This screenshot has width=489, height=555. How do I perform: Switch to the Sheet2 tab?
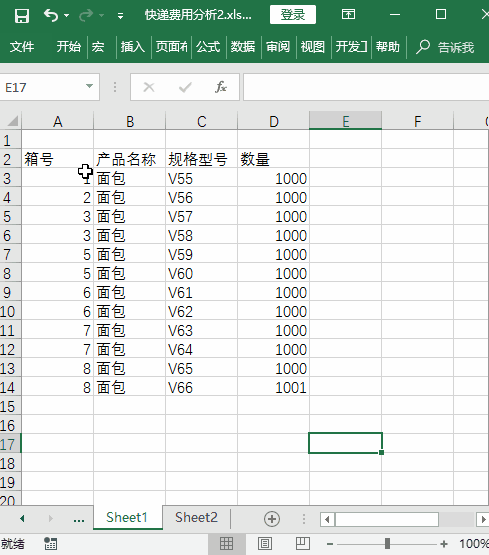(196, 517)
